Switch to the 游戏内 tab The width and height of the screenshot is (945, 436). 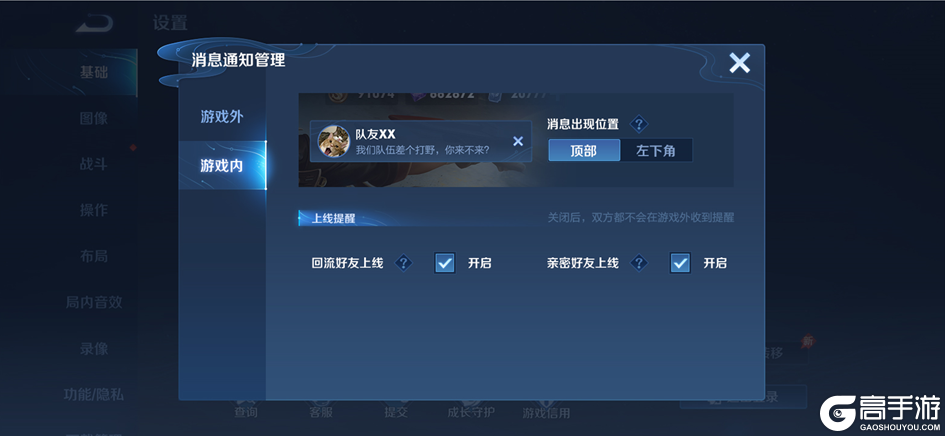(x=222, y=165)
